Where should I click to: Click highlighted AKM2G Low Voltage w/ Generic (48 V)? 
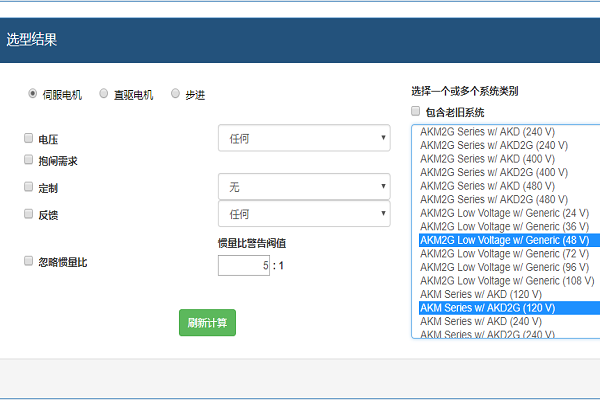tap(509, 240)
